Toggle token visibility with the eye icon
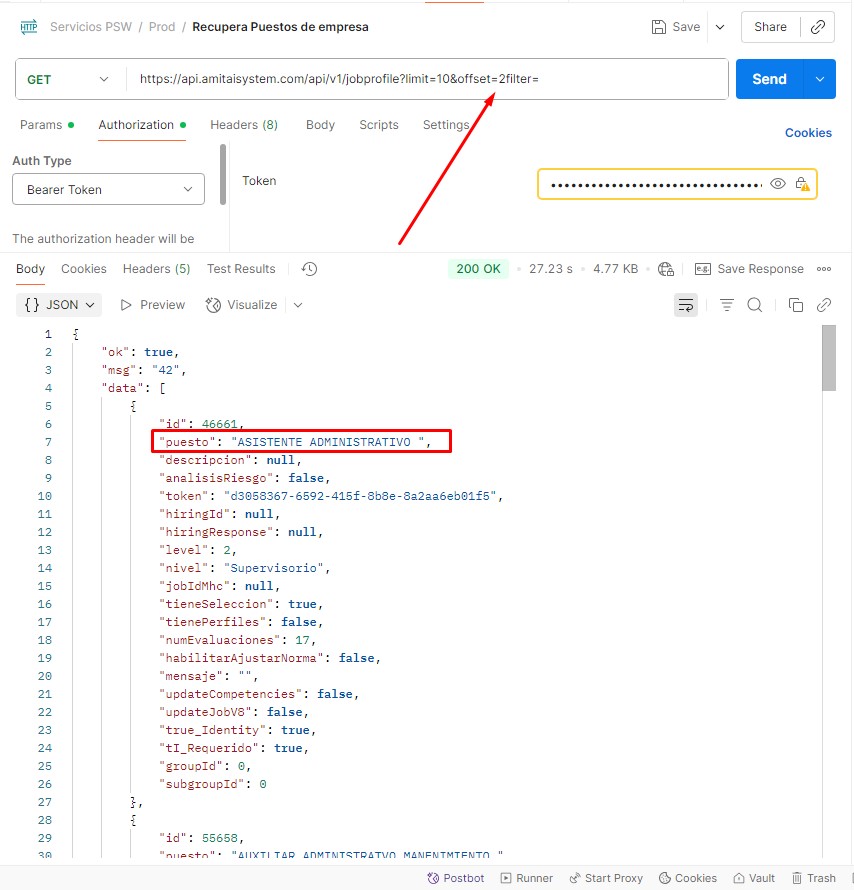The width and height of the screenshot is (854, 890). point(778,184)
